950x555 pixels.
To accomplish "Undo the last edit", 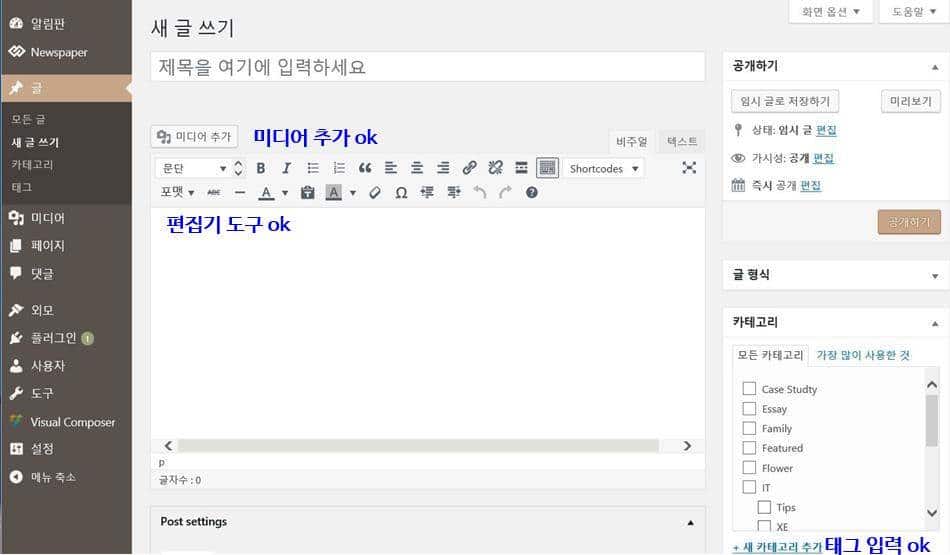I will click(479, 193).
